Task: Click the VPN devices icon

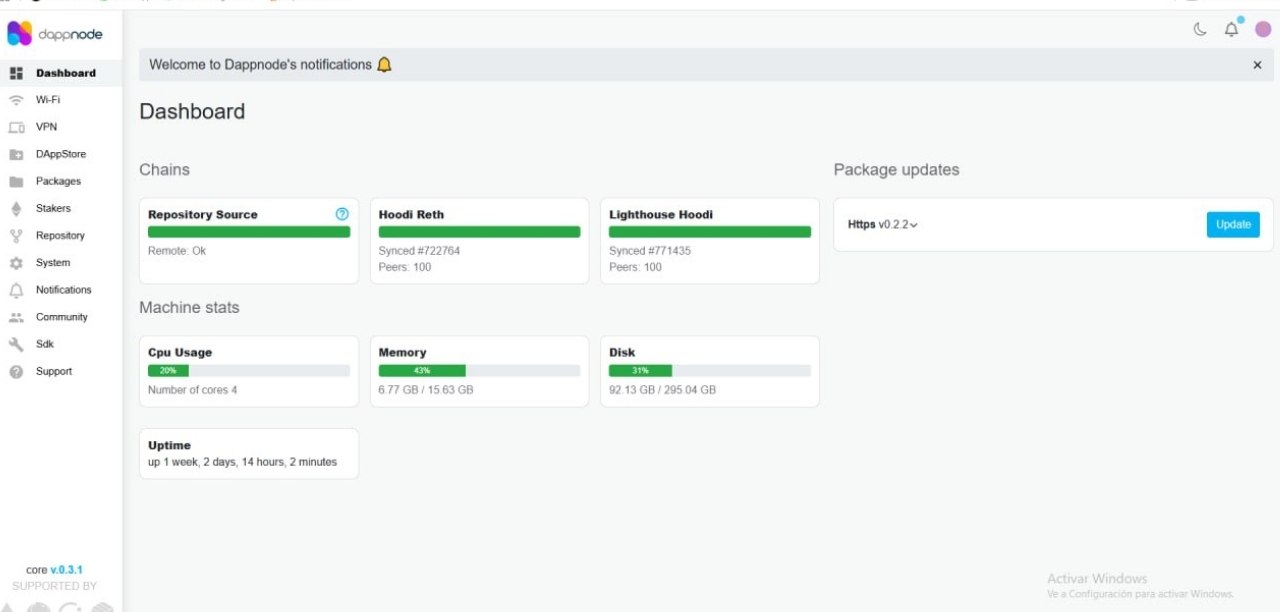Action: 16,127
